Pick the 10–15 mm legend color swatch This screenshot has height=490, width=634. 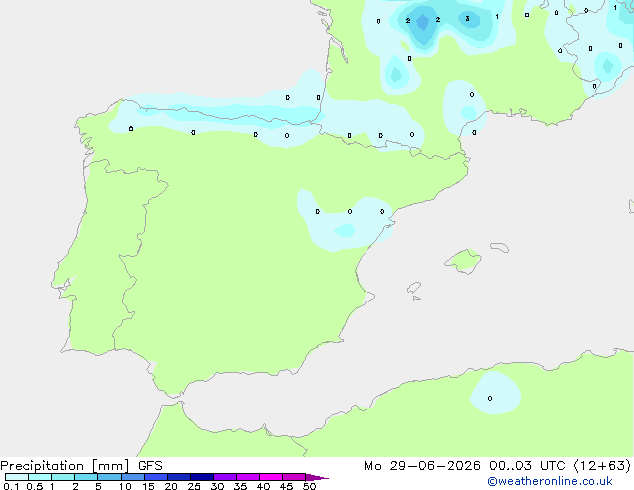coord(133,477)
